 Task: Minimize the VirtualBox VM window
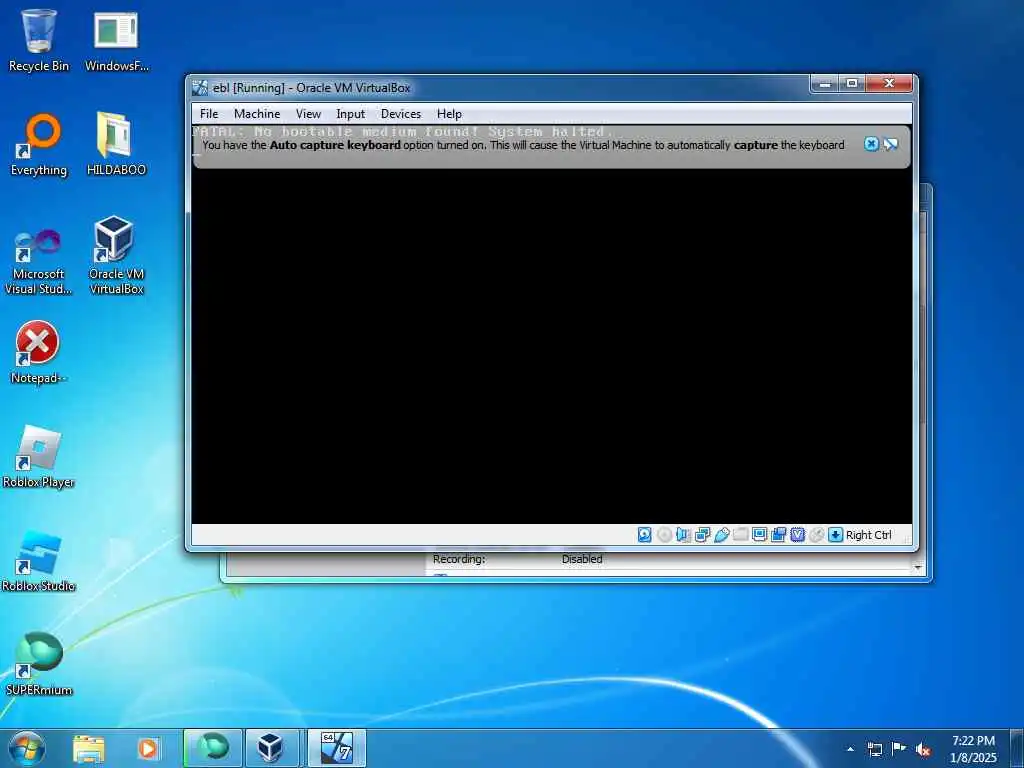825,84
